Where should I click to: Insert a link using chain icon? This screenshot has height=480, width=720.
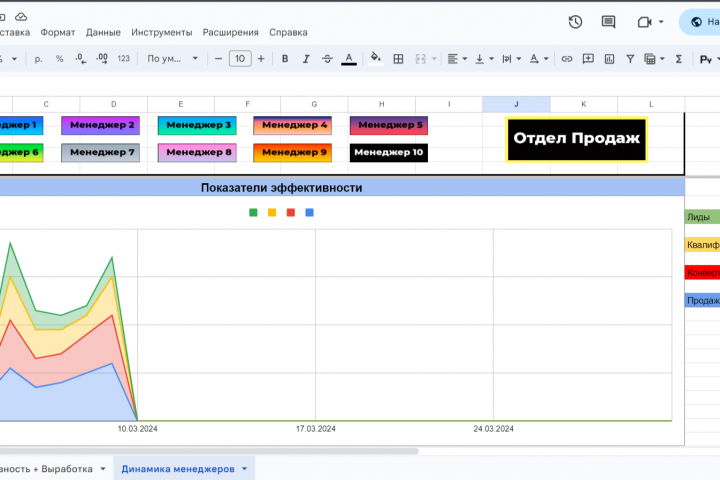point(567,59)
